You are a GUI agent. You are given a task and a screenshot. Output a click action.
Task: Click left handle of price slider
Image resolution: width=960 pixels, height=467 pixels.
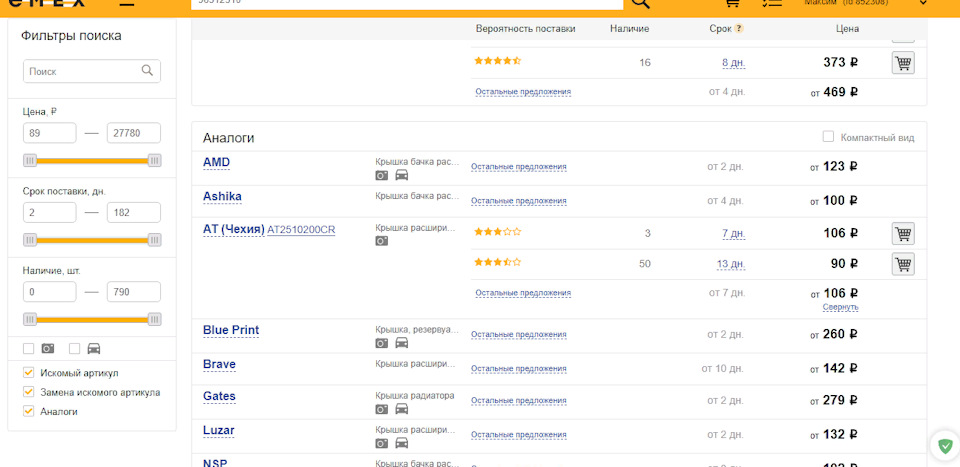coord(30,161)
